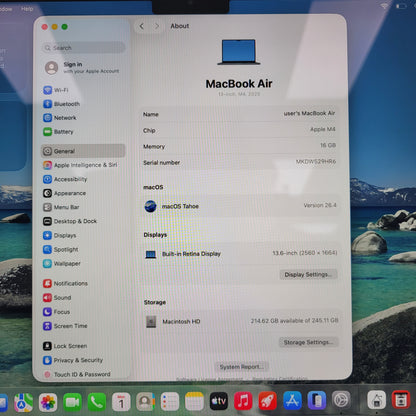Image resolution: width=416 pixels, height=416 pixels.
Task: Launch FaceTime from the Dock
Action: [72, 402]
